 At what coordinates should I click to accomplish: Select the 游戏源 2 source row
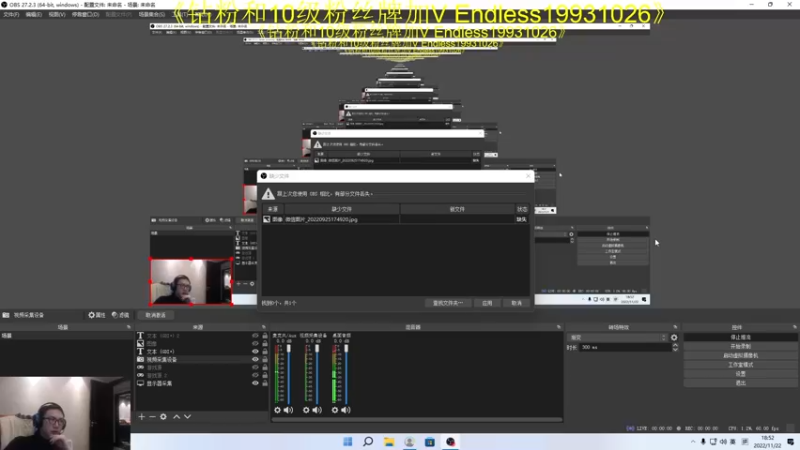pos(202,375)
